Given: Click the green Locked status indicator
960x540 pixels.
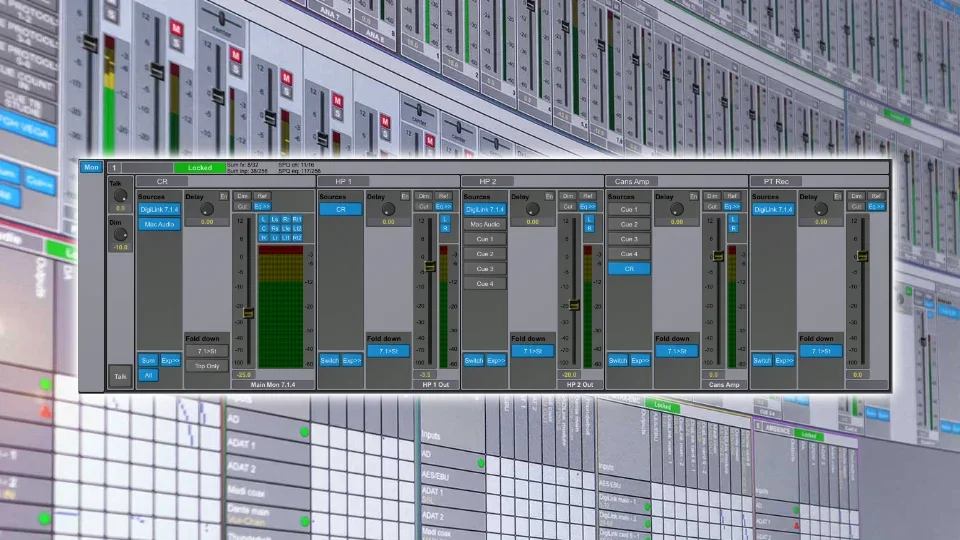Looking at the screenshot, I should coord(200,168).
